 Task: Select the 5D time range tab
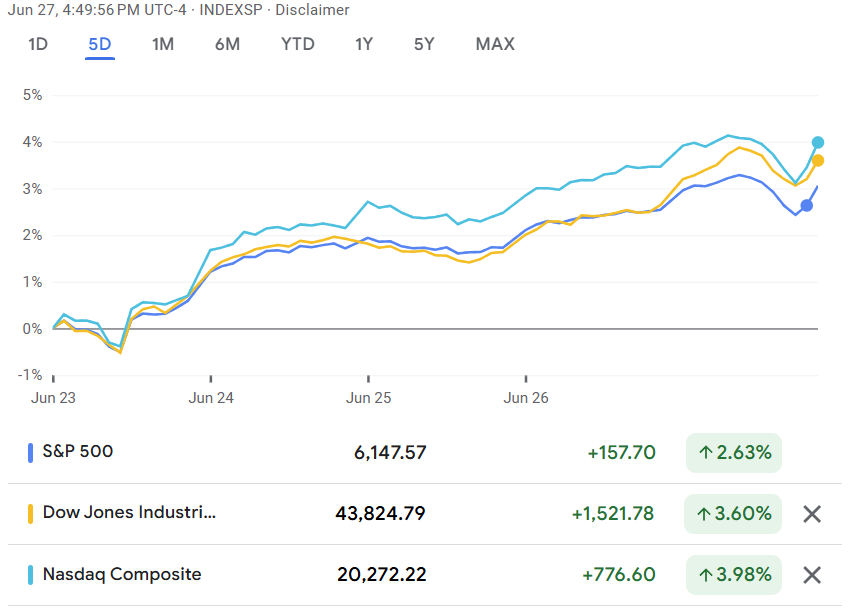(x=100, y=44)
